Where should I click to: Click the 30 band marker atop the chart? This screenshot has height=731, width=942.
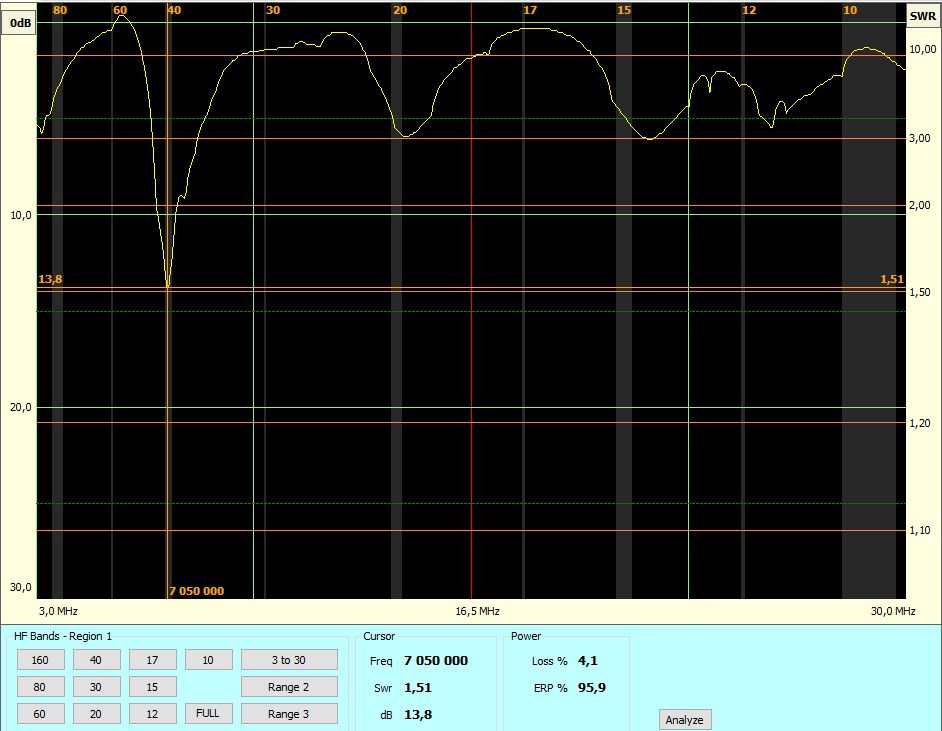(x=273, y=10)
